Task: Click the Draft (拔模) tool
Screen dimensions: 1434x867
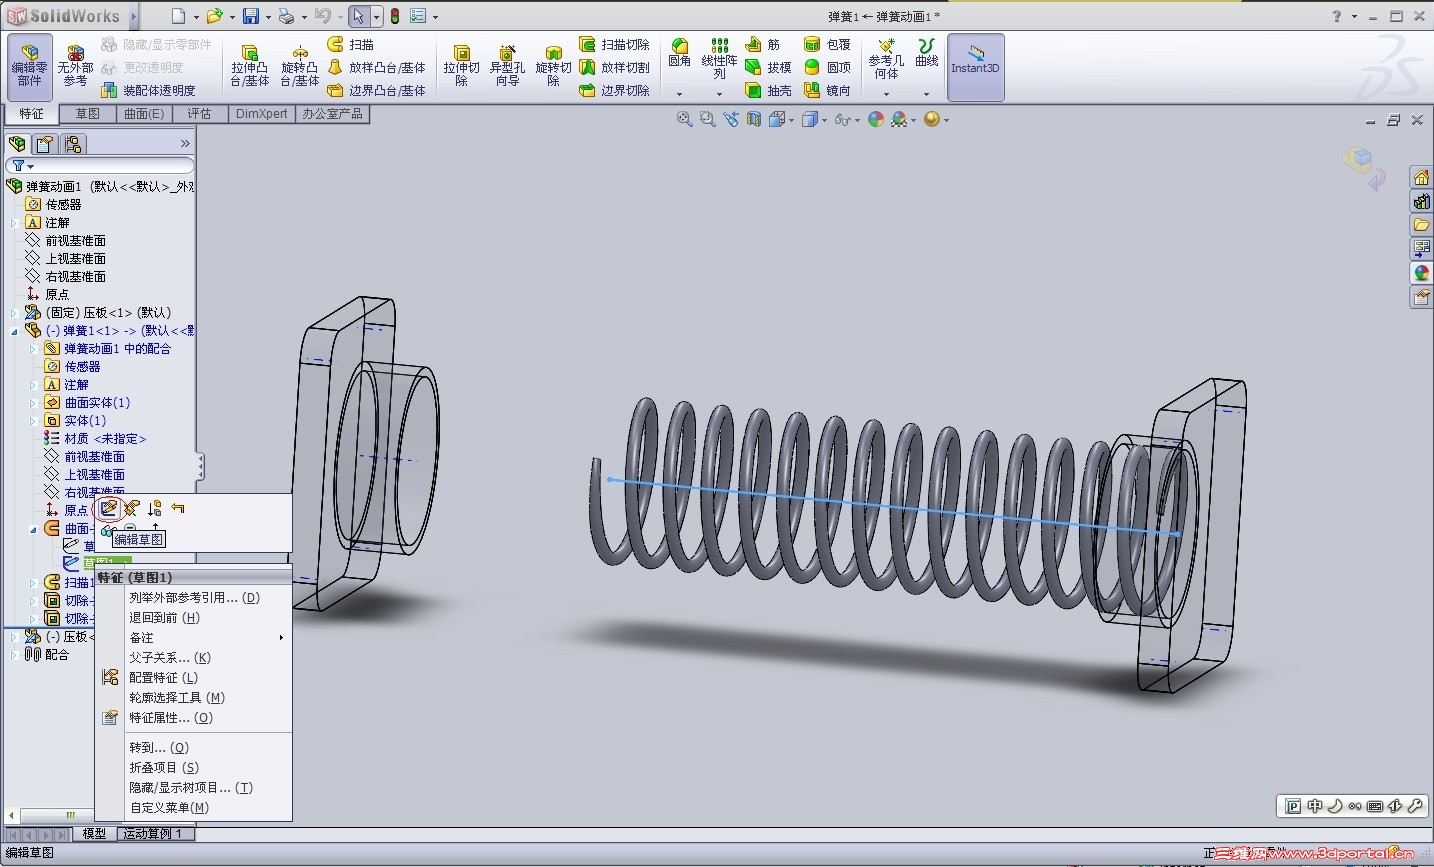Action: click(768, 68)
